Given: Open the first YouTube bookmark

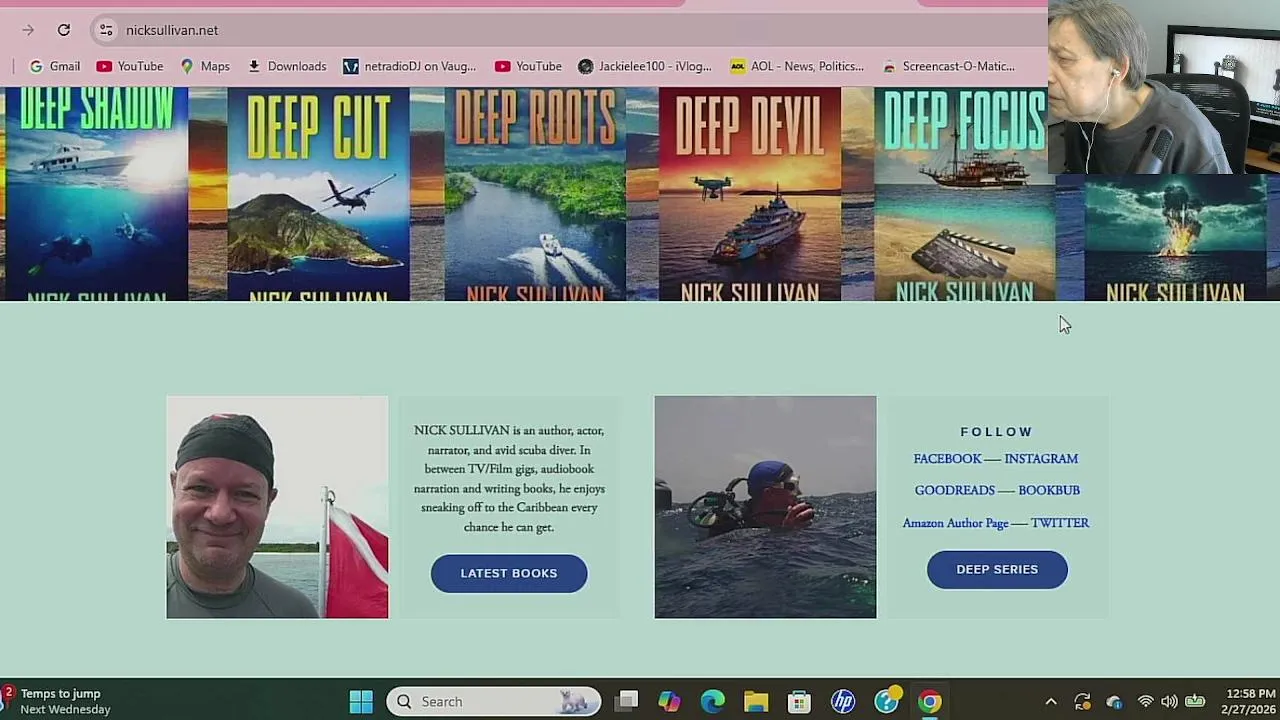Looking at the screenshot, I should (x=130, y=66).
